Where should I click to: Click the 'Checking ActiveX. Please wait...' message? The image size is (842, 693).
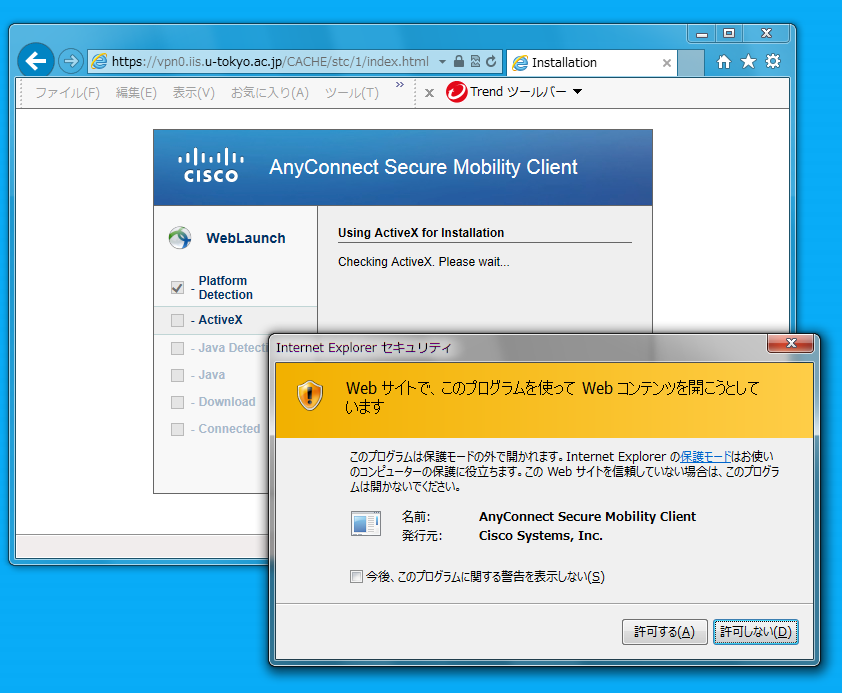pos(424,262)
